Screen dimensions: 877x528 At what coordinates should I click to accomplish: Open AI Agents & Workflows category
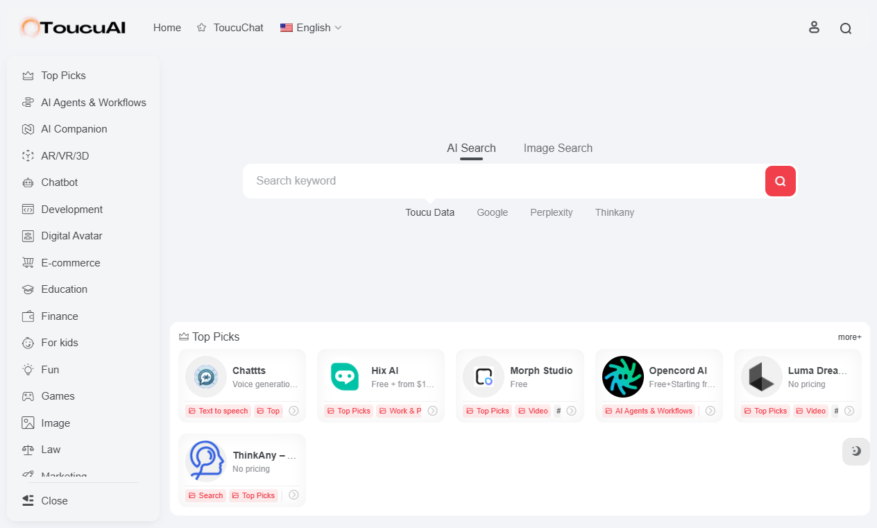point(84,102)
